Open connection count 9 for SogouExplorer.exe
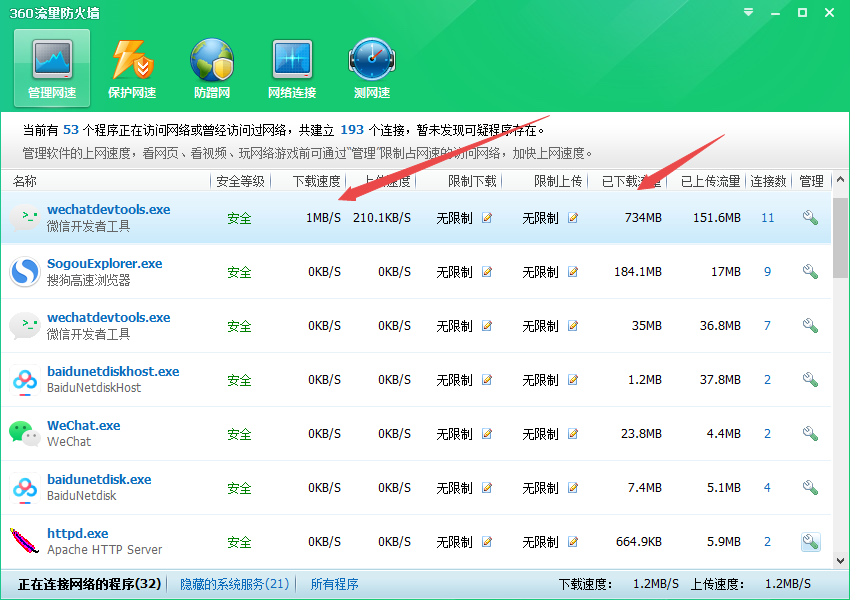The width and height of the screenshot is (850, 600). click(768, 272)
